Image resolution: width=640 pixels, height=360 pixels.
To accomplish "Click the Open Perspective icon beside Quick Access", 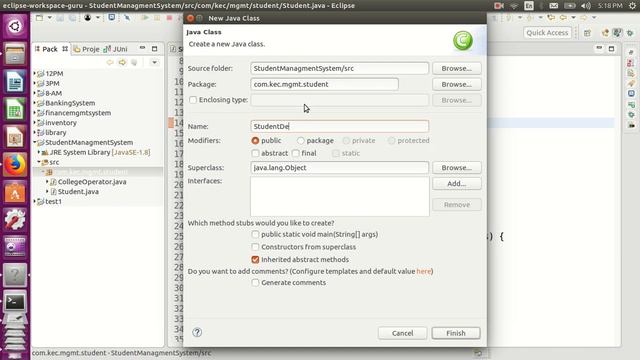I will coord(587,33).
